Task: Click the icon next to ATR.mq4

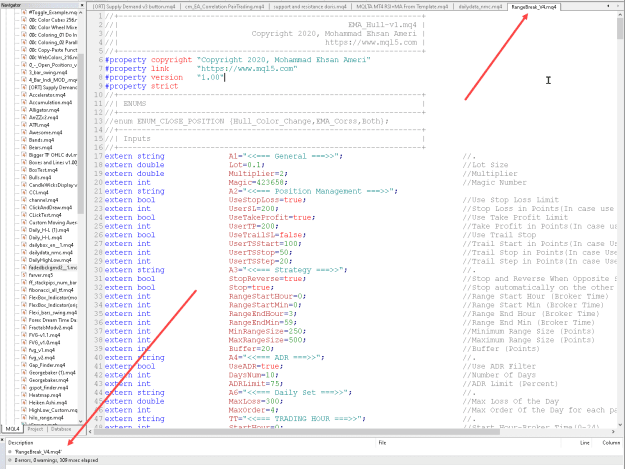Action: pyautogui.click(x=24, y=125)
